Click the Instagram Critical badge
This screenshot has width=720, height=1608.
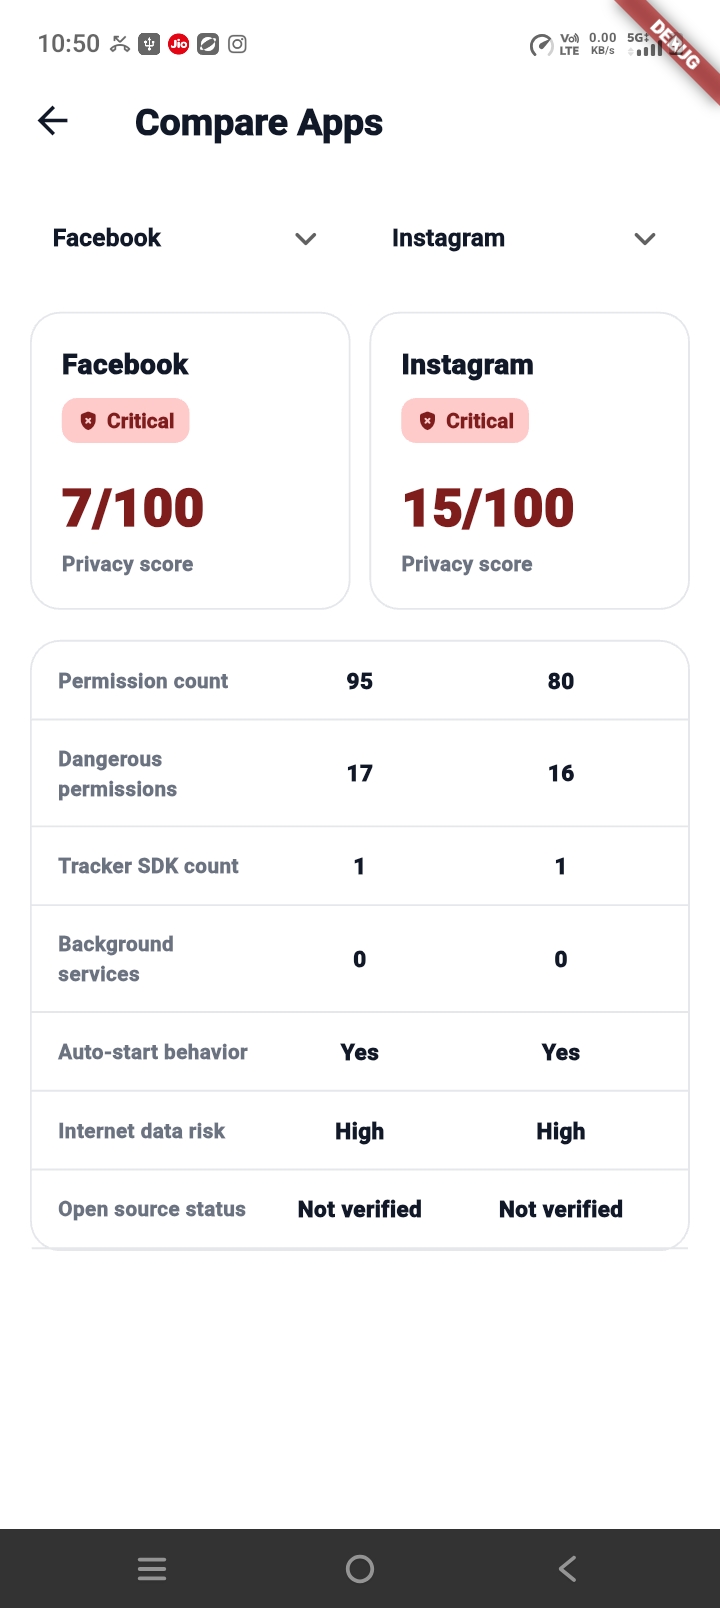point(465,421)
